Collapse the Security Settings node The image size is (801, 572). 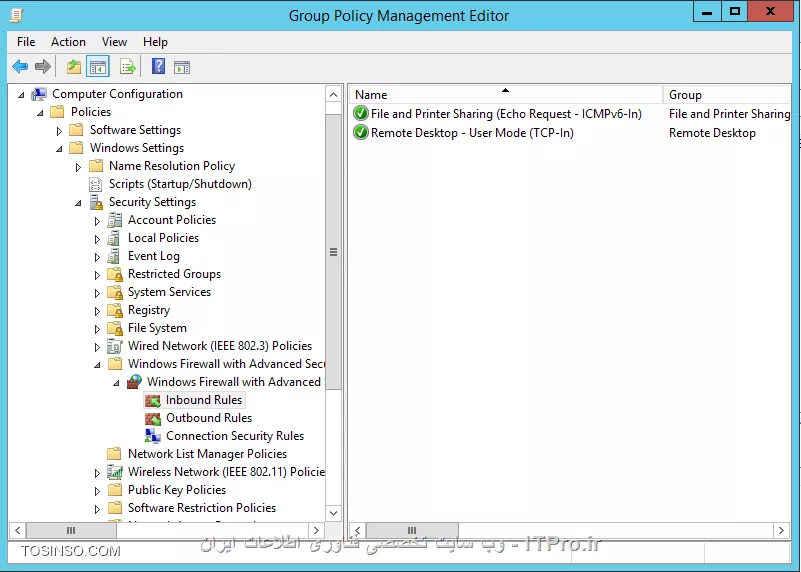point(78,203)
